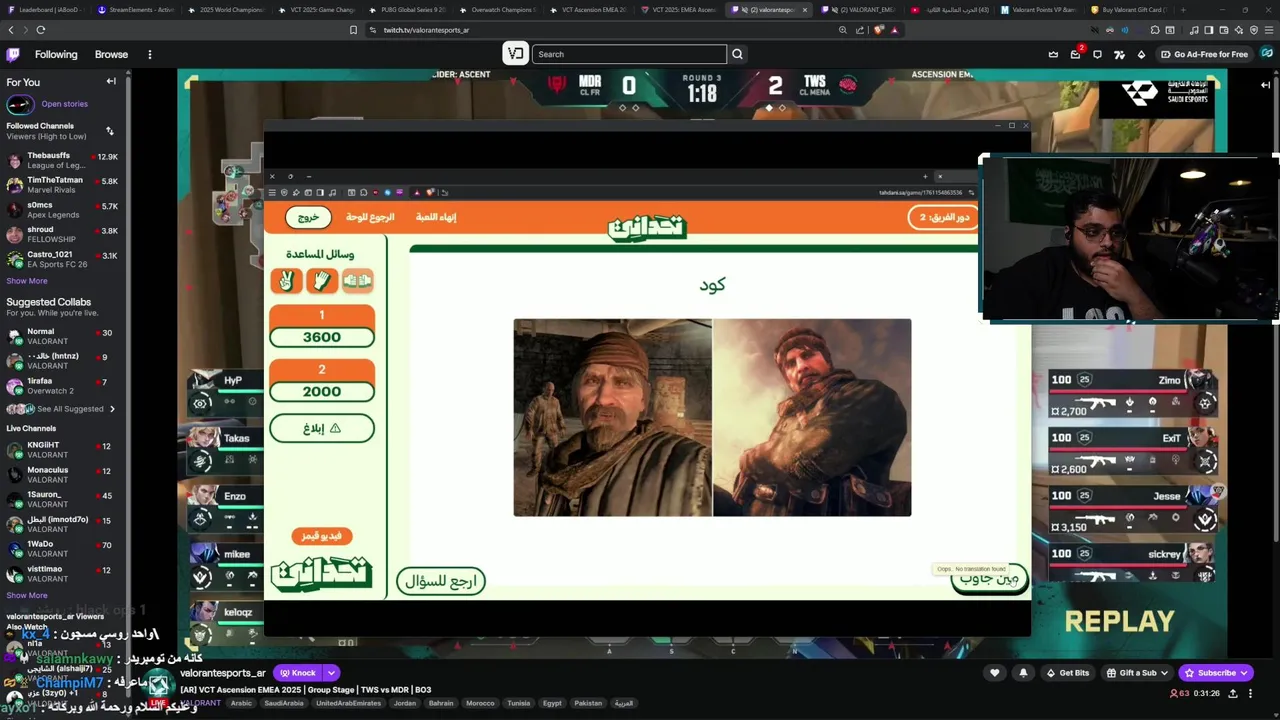Click Go Ad-Free for Free

point(1204,54)
